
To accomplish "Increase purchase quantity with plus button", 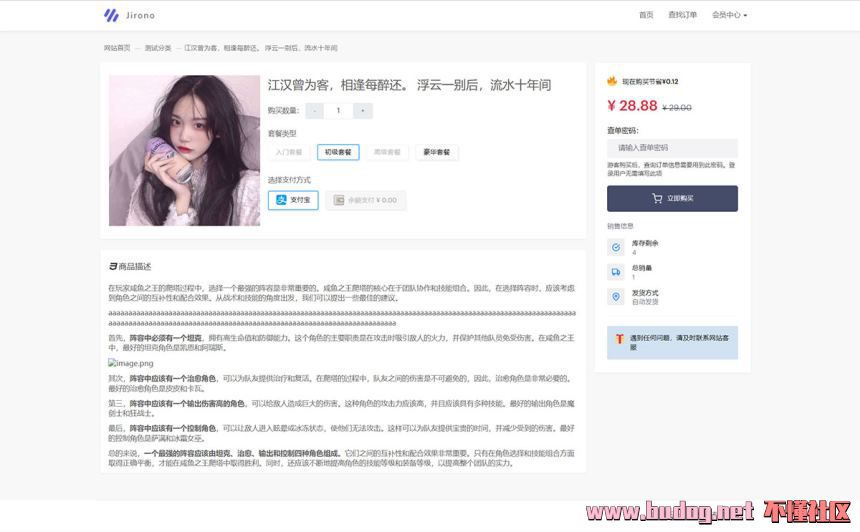I will pos(362,111).
